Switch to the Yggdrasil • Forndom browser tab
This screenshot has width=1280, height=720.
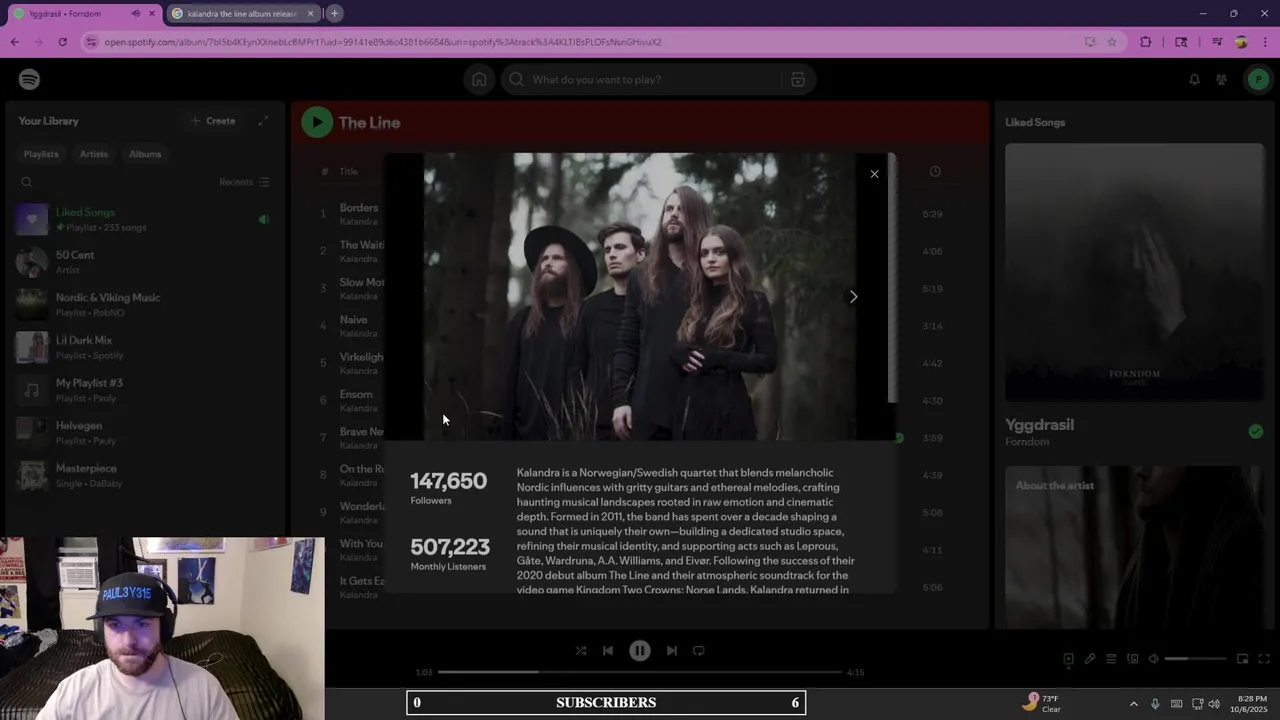click(85, 14)
